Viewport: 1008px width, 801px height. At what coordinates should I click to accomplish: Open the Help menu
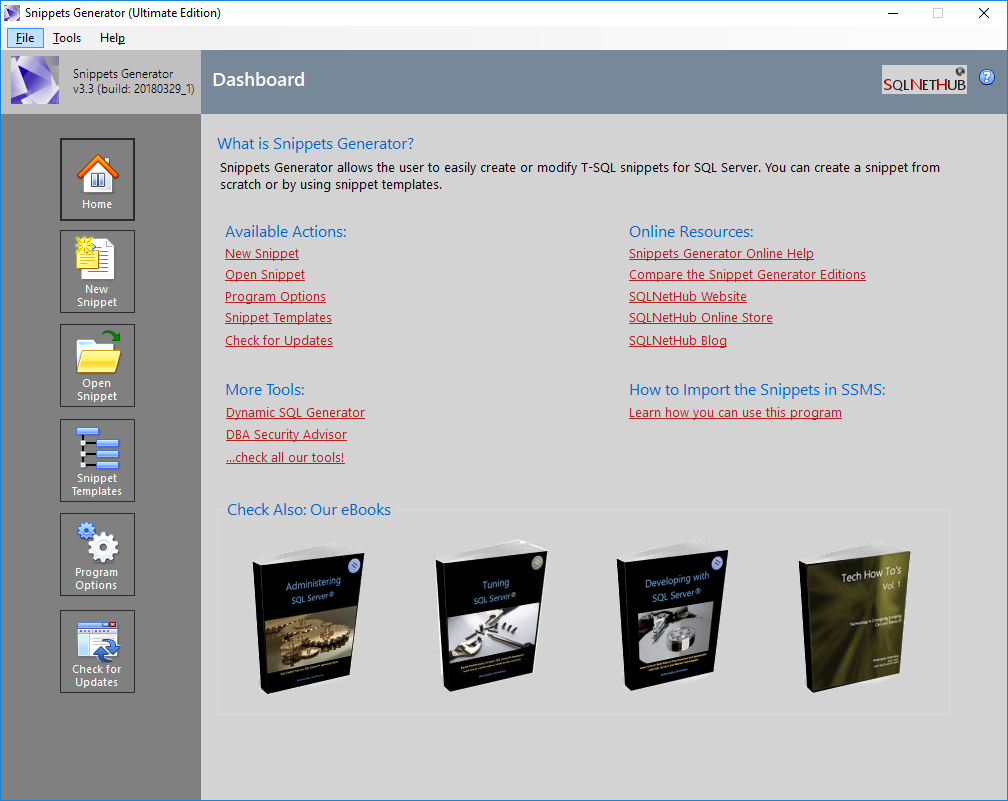tap(112, 38)
